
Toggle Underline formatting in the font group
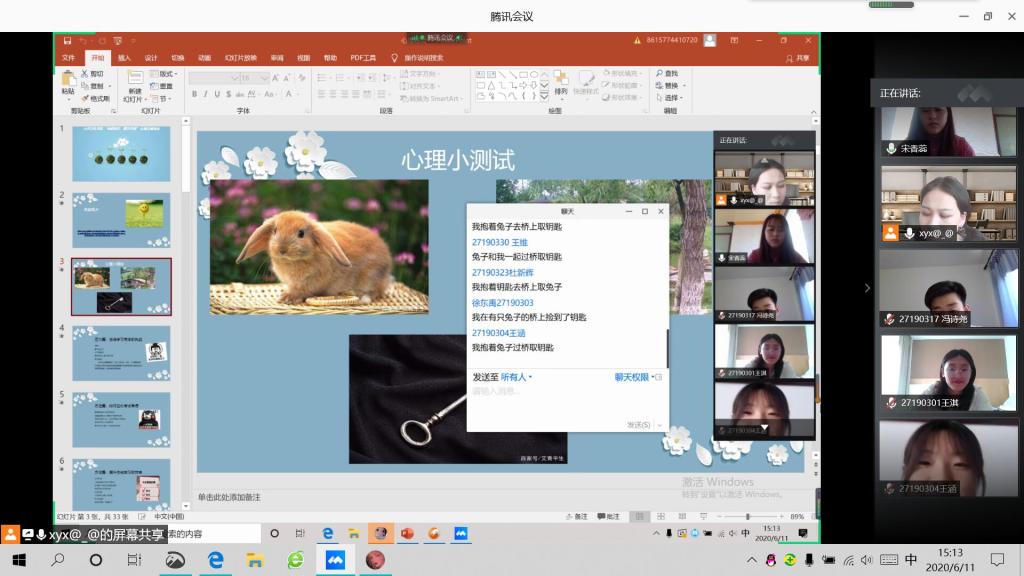[x=217, y=94]
